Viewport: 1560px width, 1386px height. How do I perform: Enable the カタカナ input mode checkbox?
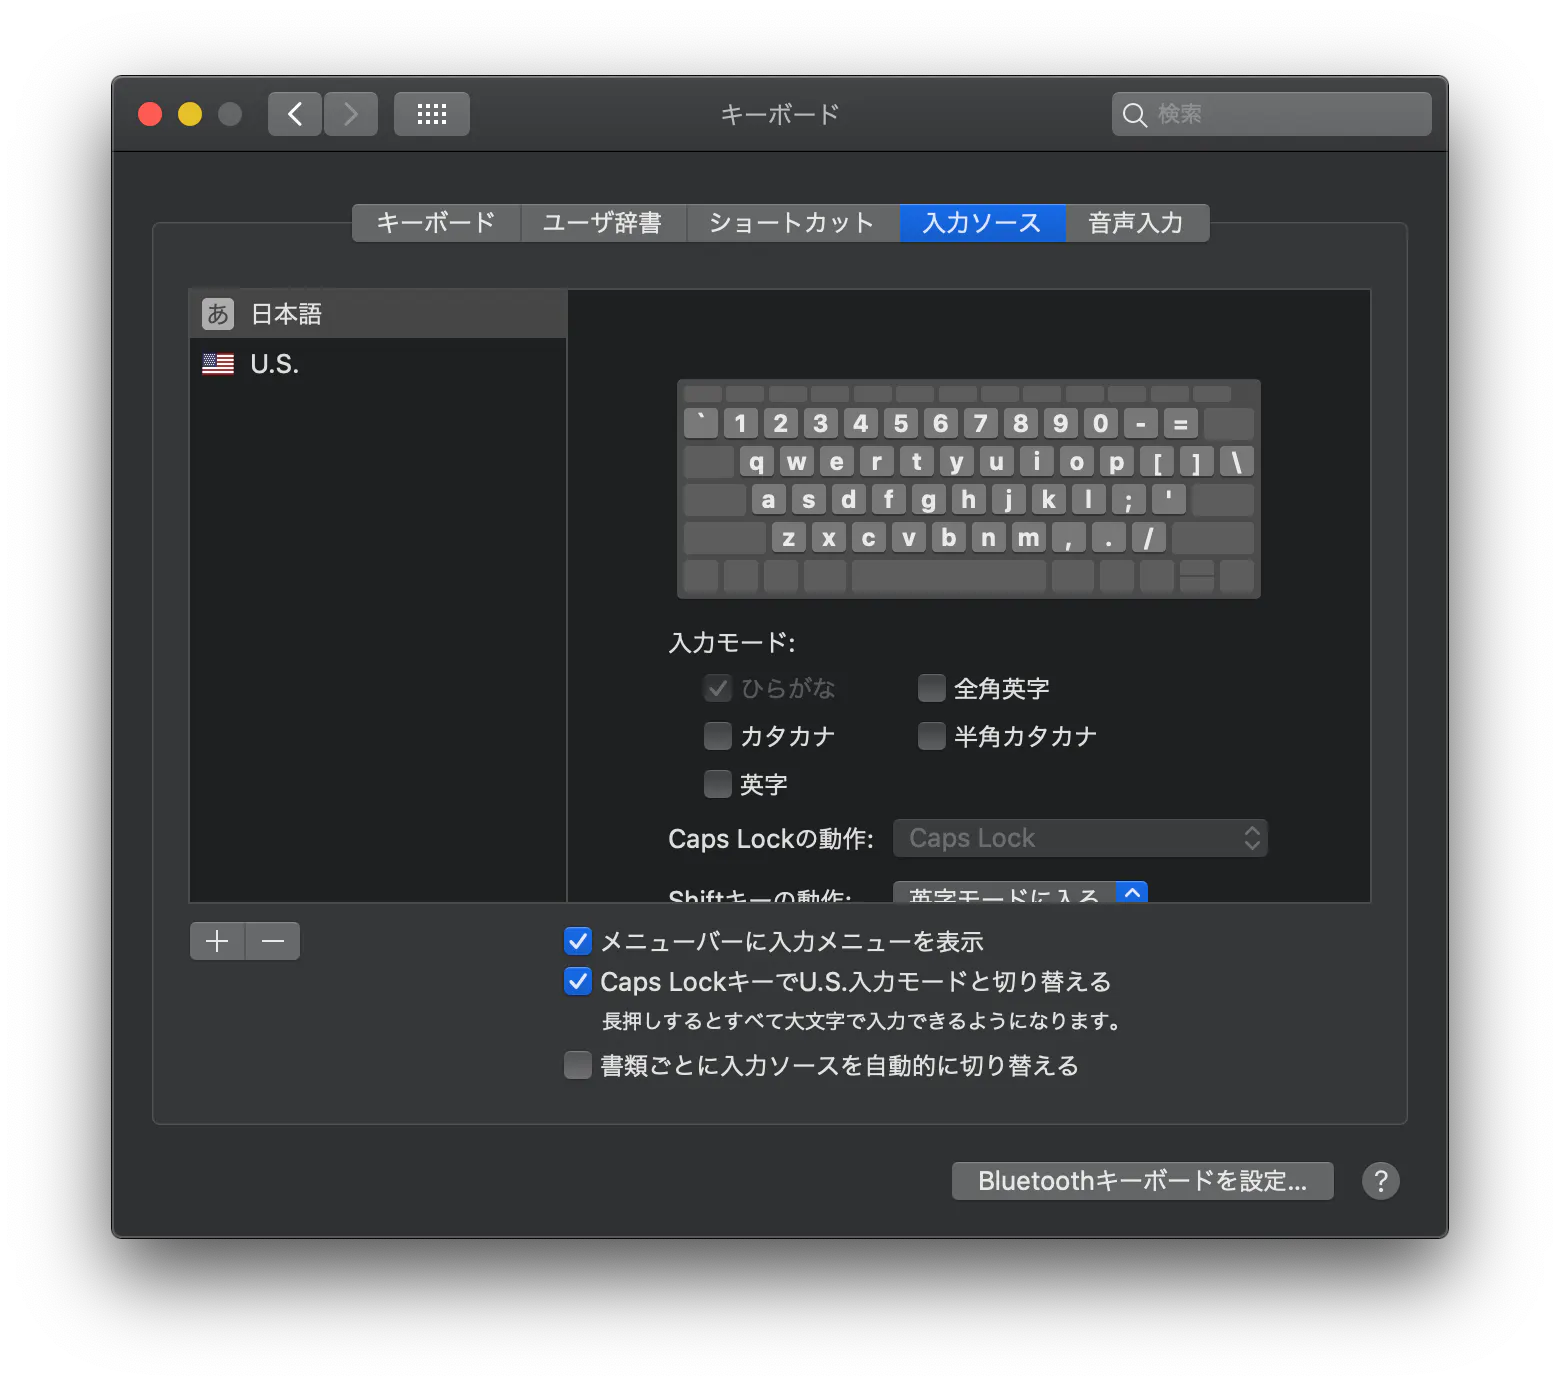tap(718, 736)
